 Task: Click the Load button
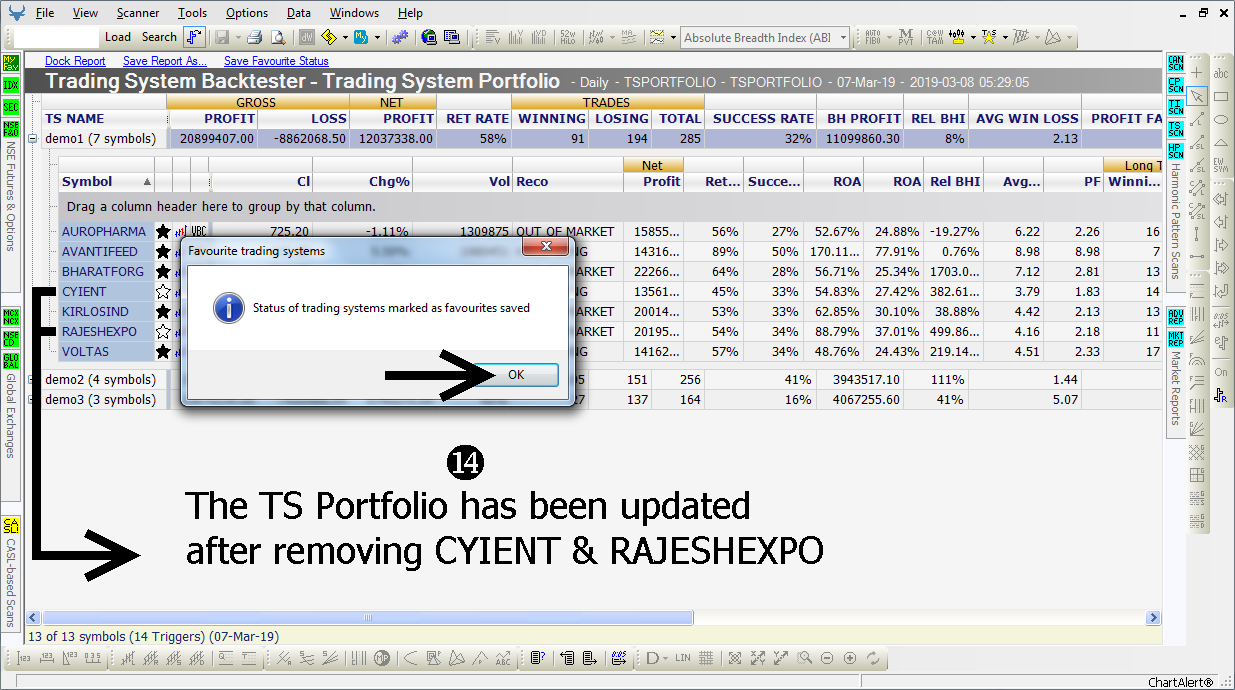pyautogui.click(x=118, y=37)
